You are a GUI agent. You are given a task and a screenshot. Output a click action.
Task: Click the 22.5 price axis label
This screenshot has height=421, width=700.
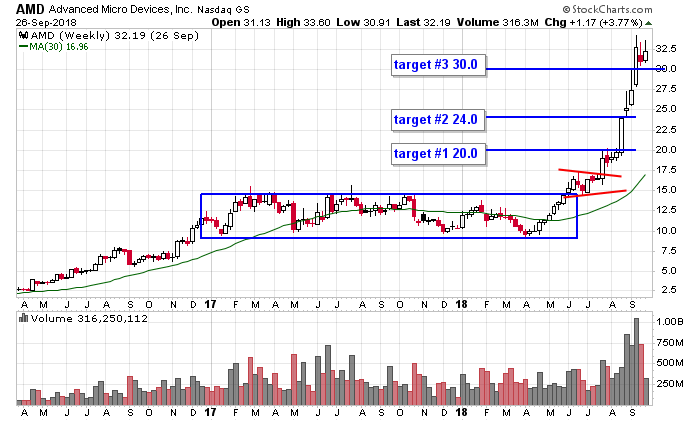pos(666,129)
